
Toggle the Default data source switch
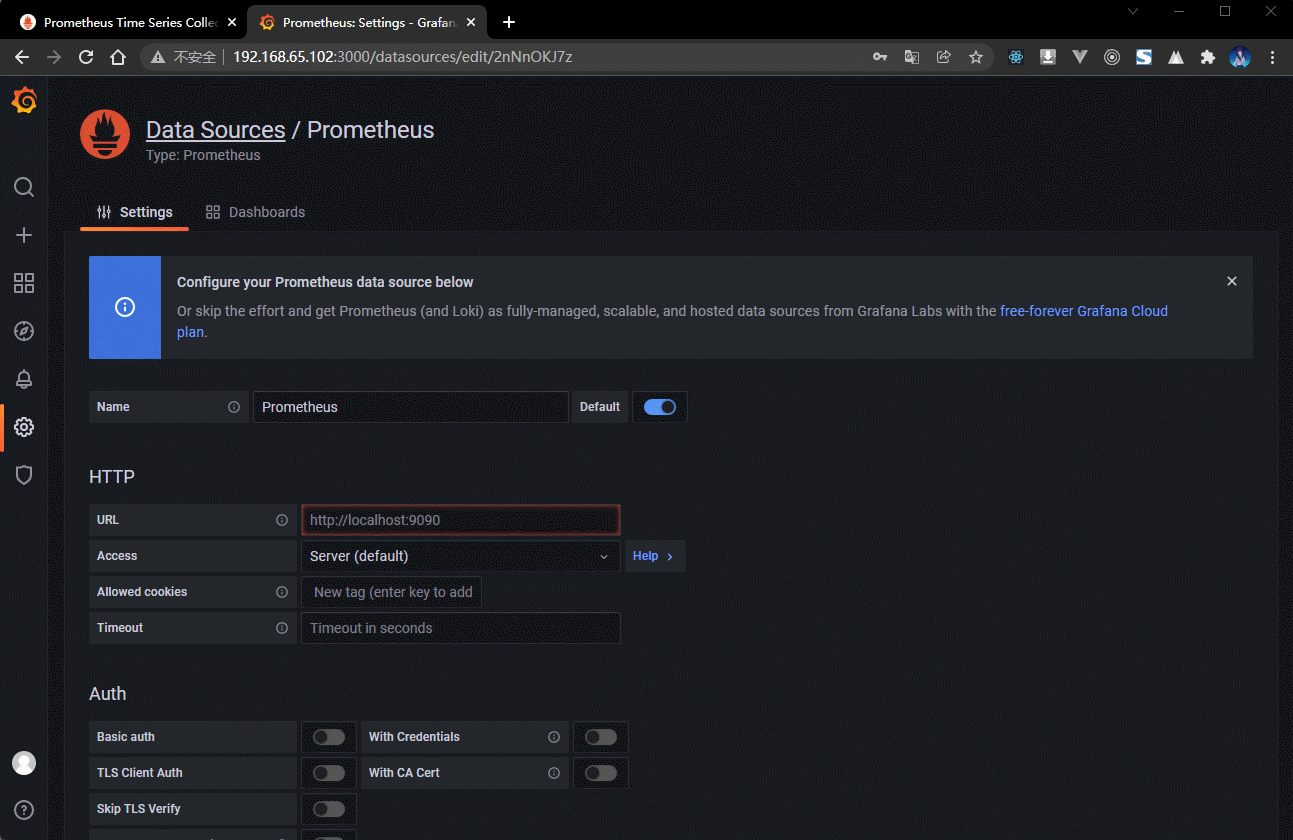pos(660,407)
